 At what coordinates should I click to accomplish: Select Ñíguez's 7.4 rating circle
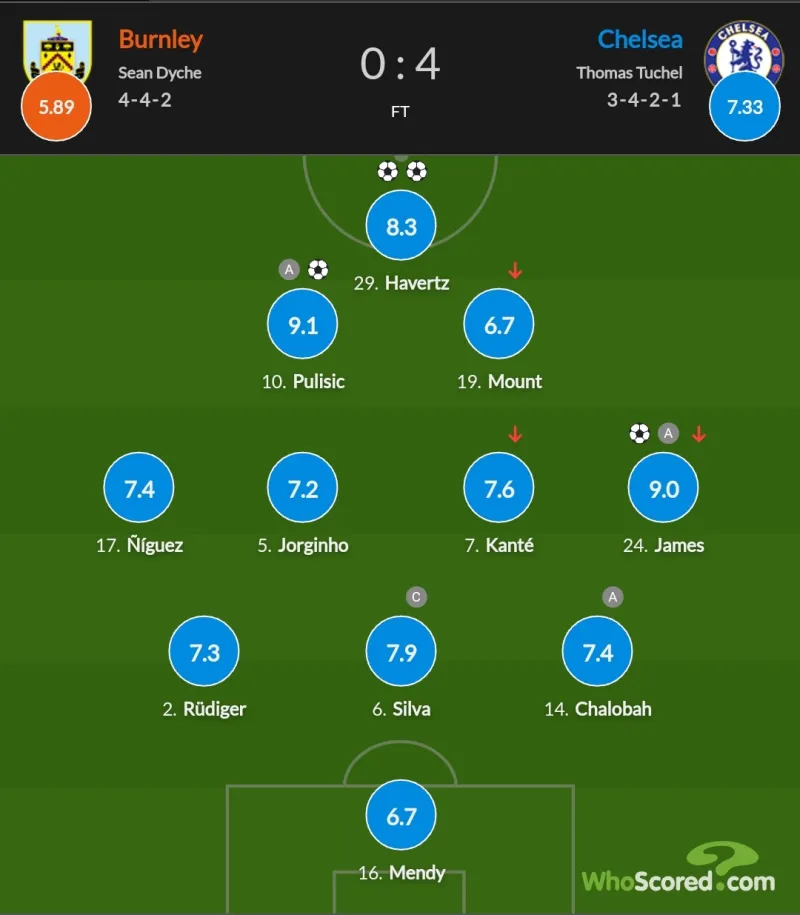(139, 489)
